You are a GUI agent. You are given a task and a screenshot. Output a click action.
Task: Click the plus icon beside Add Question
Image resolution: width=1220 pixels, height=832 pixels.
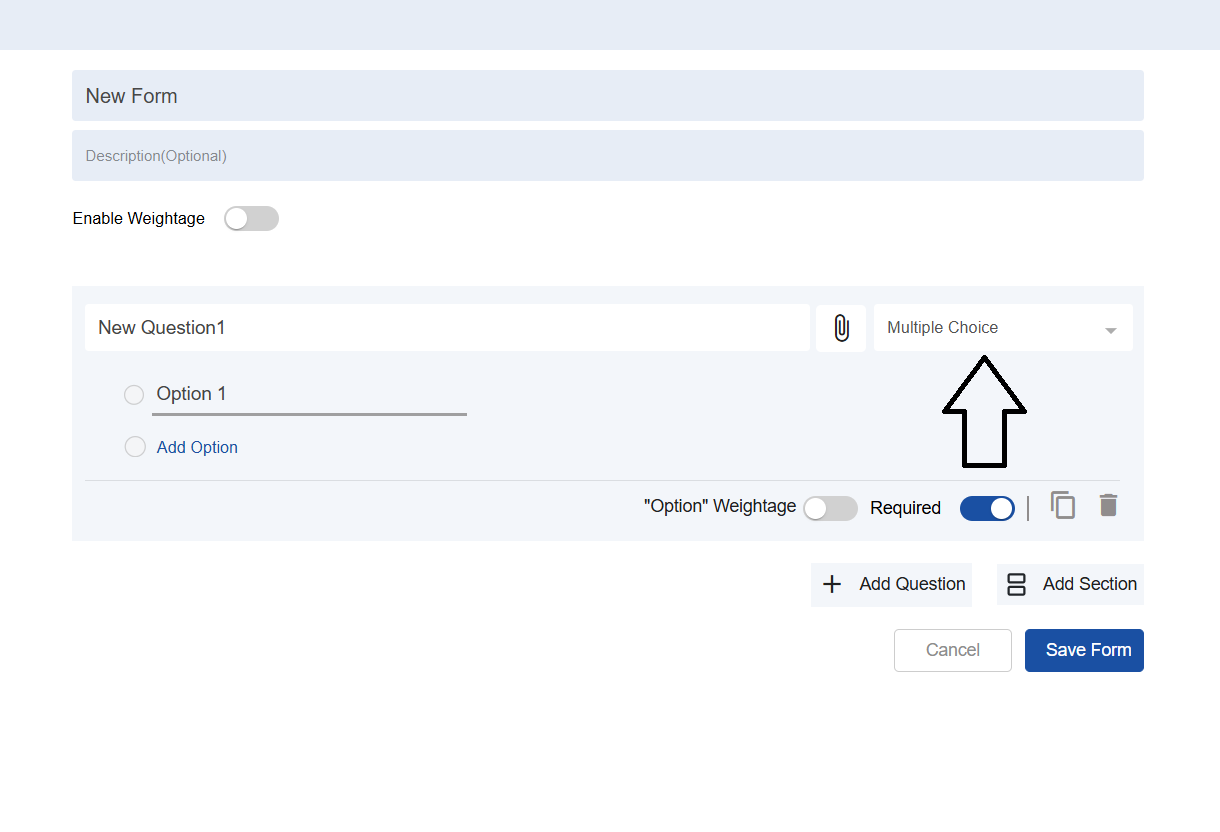832,584
